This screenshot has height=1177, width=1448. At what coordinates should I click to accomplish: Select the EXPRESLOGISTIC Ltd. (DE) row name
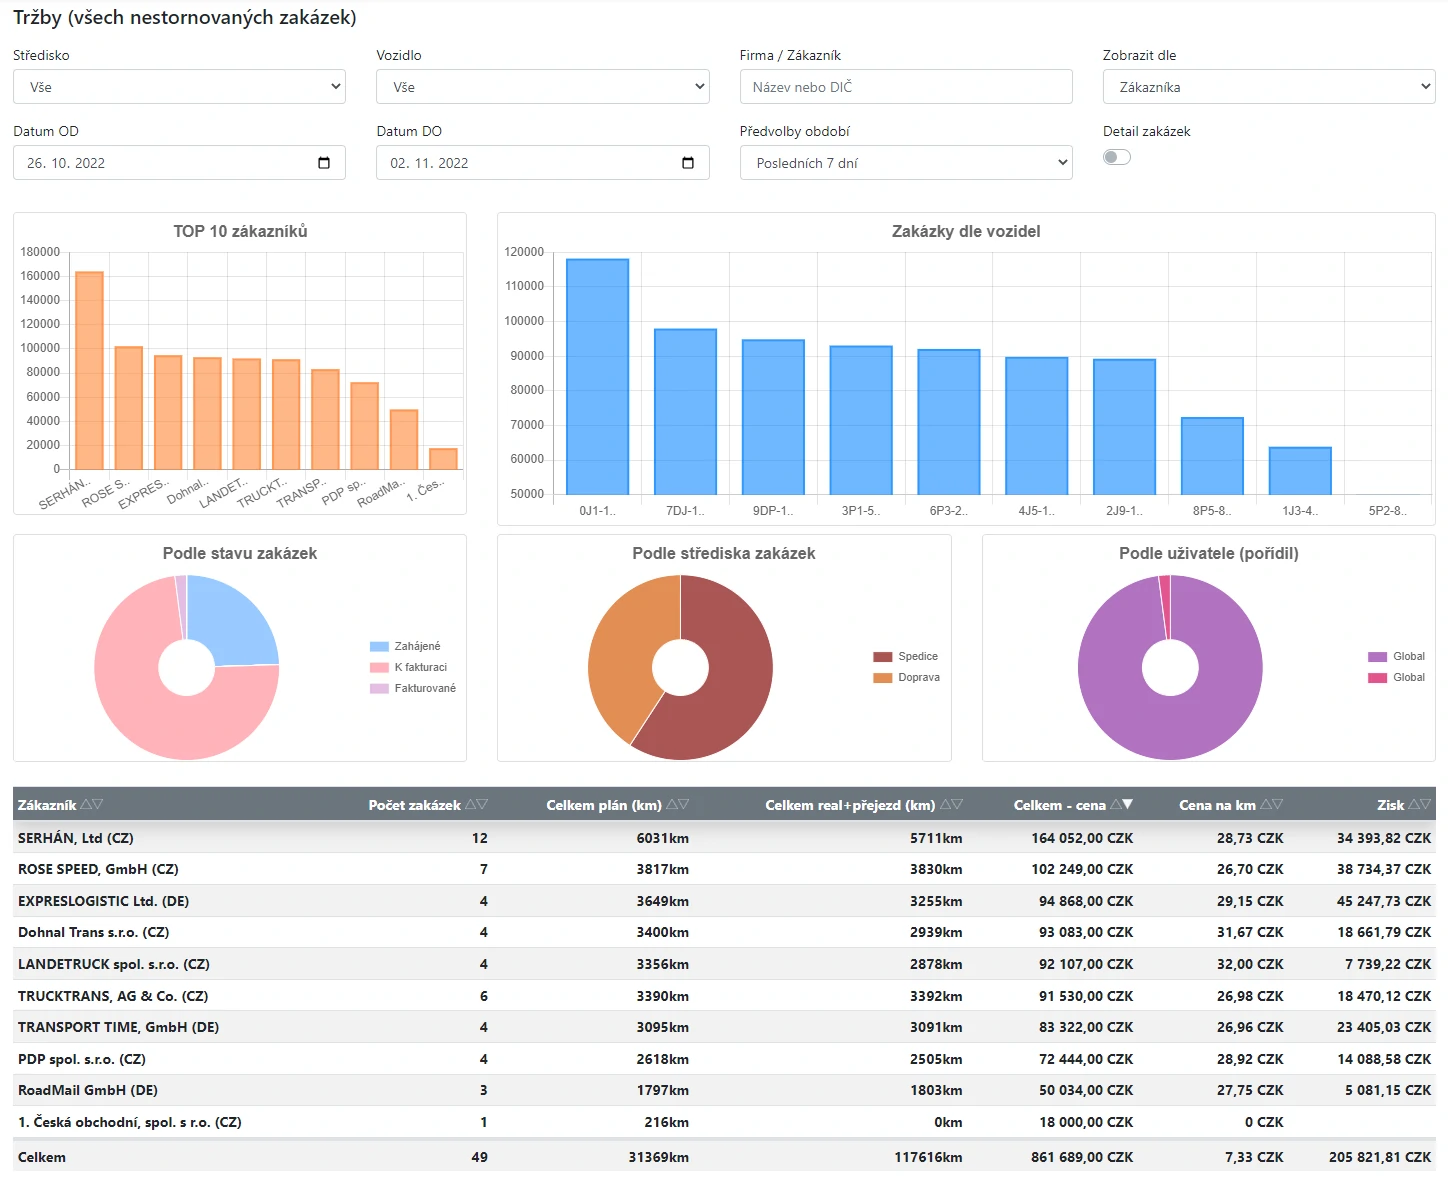click(104, 901)
